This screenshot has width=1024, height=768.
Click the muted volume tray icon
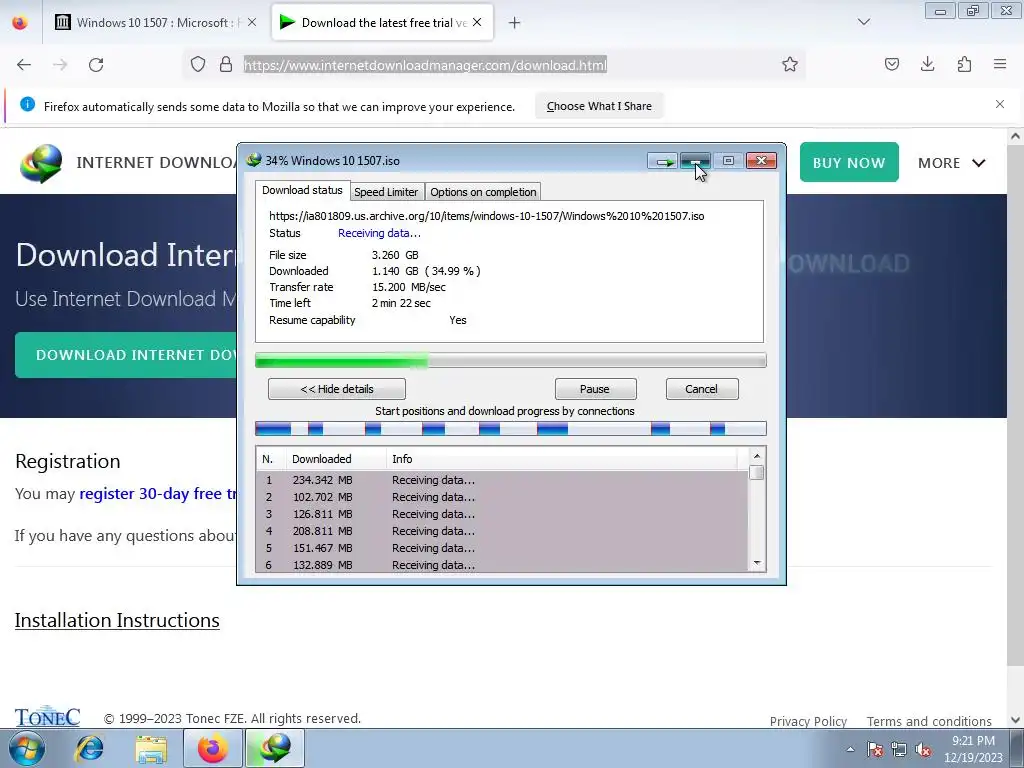pos(923,749)
